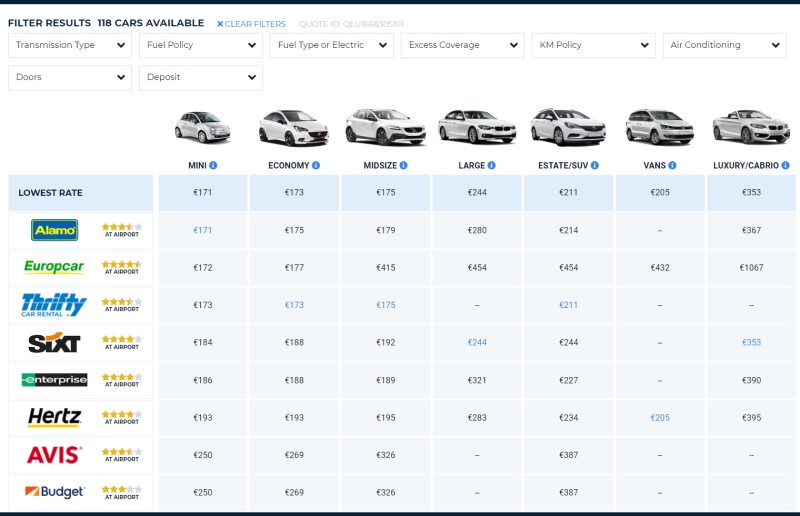
Task: Select Hertz Midsize rate €195
Action: (x=386, y=417)
